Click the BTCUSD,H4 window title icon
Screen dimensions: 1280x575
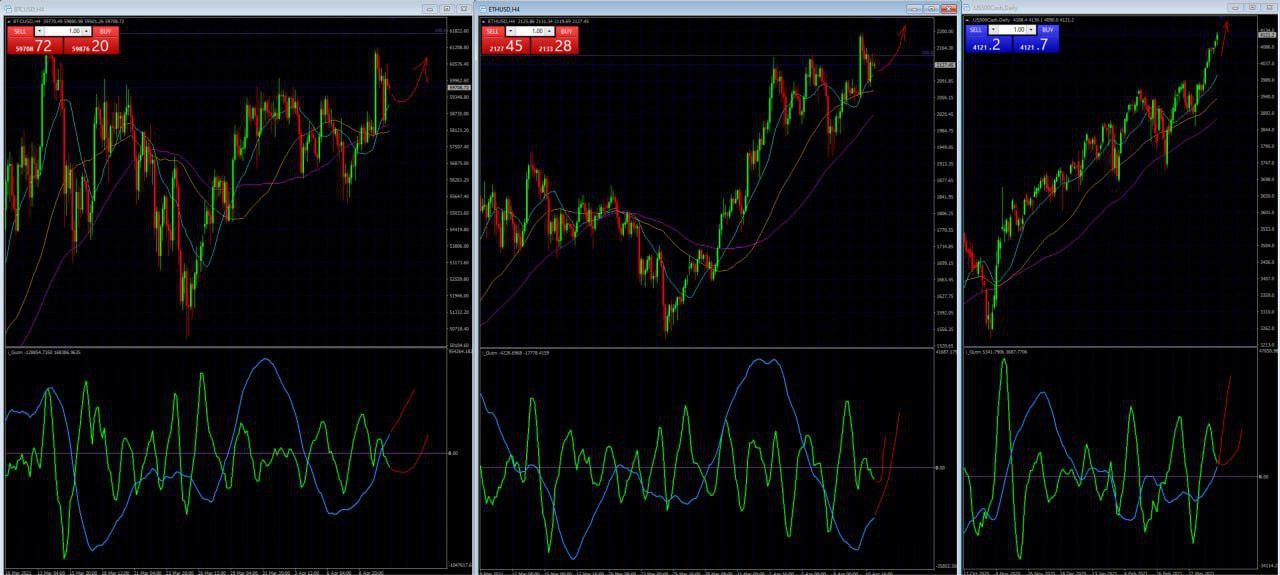8,9
